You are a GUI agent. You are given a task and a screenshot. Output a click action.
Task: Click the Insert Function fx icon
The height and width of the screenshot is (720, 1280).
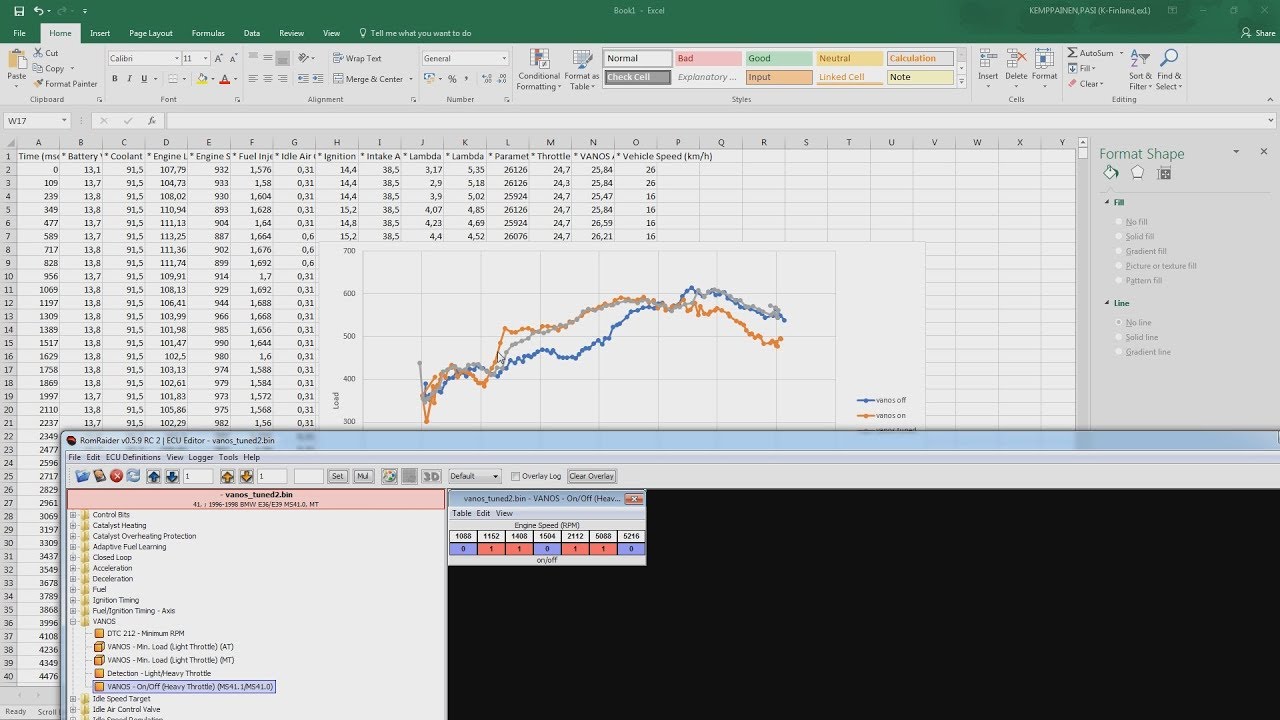[x=151, y=120]
